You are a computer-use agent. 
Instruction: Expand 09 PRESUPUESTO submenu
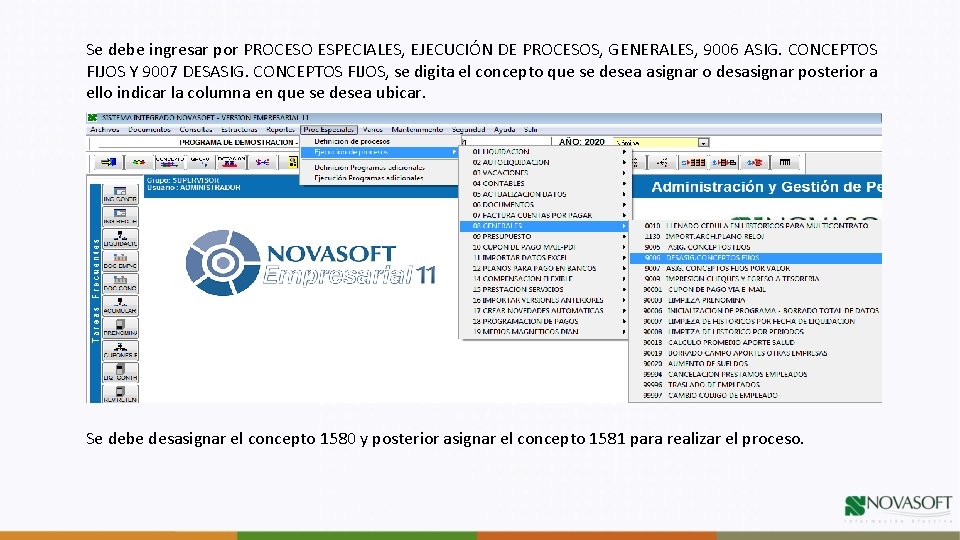(x=544, y=236)
